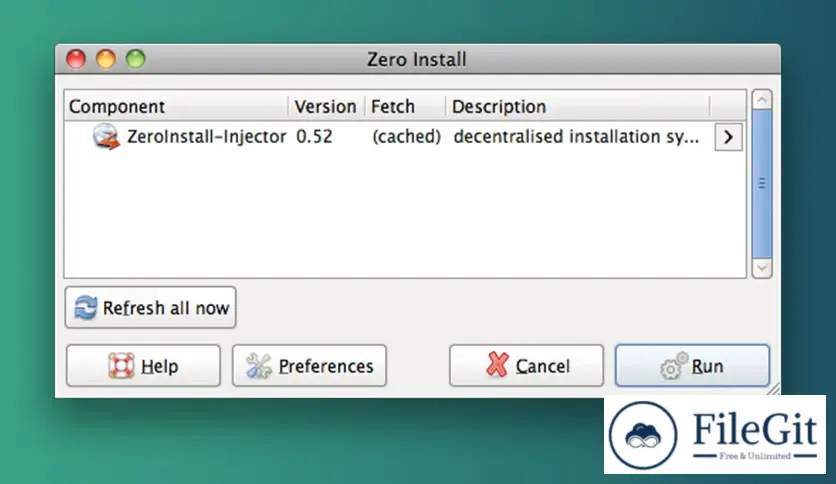Click the wrench Preferences icon
The width and height of the screenshot is (836, 484).
click(259, 366)
